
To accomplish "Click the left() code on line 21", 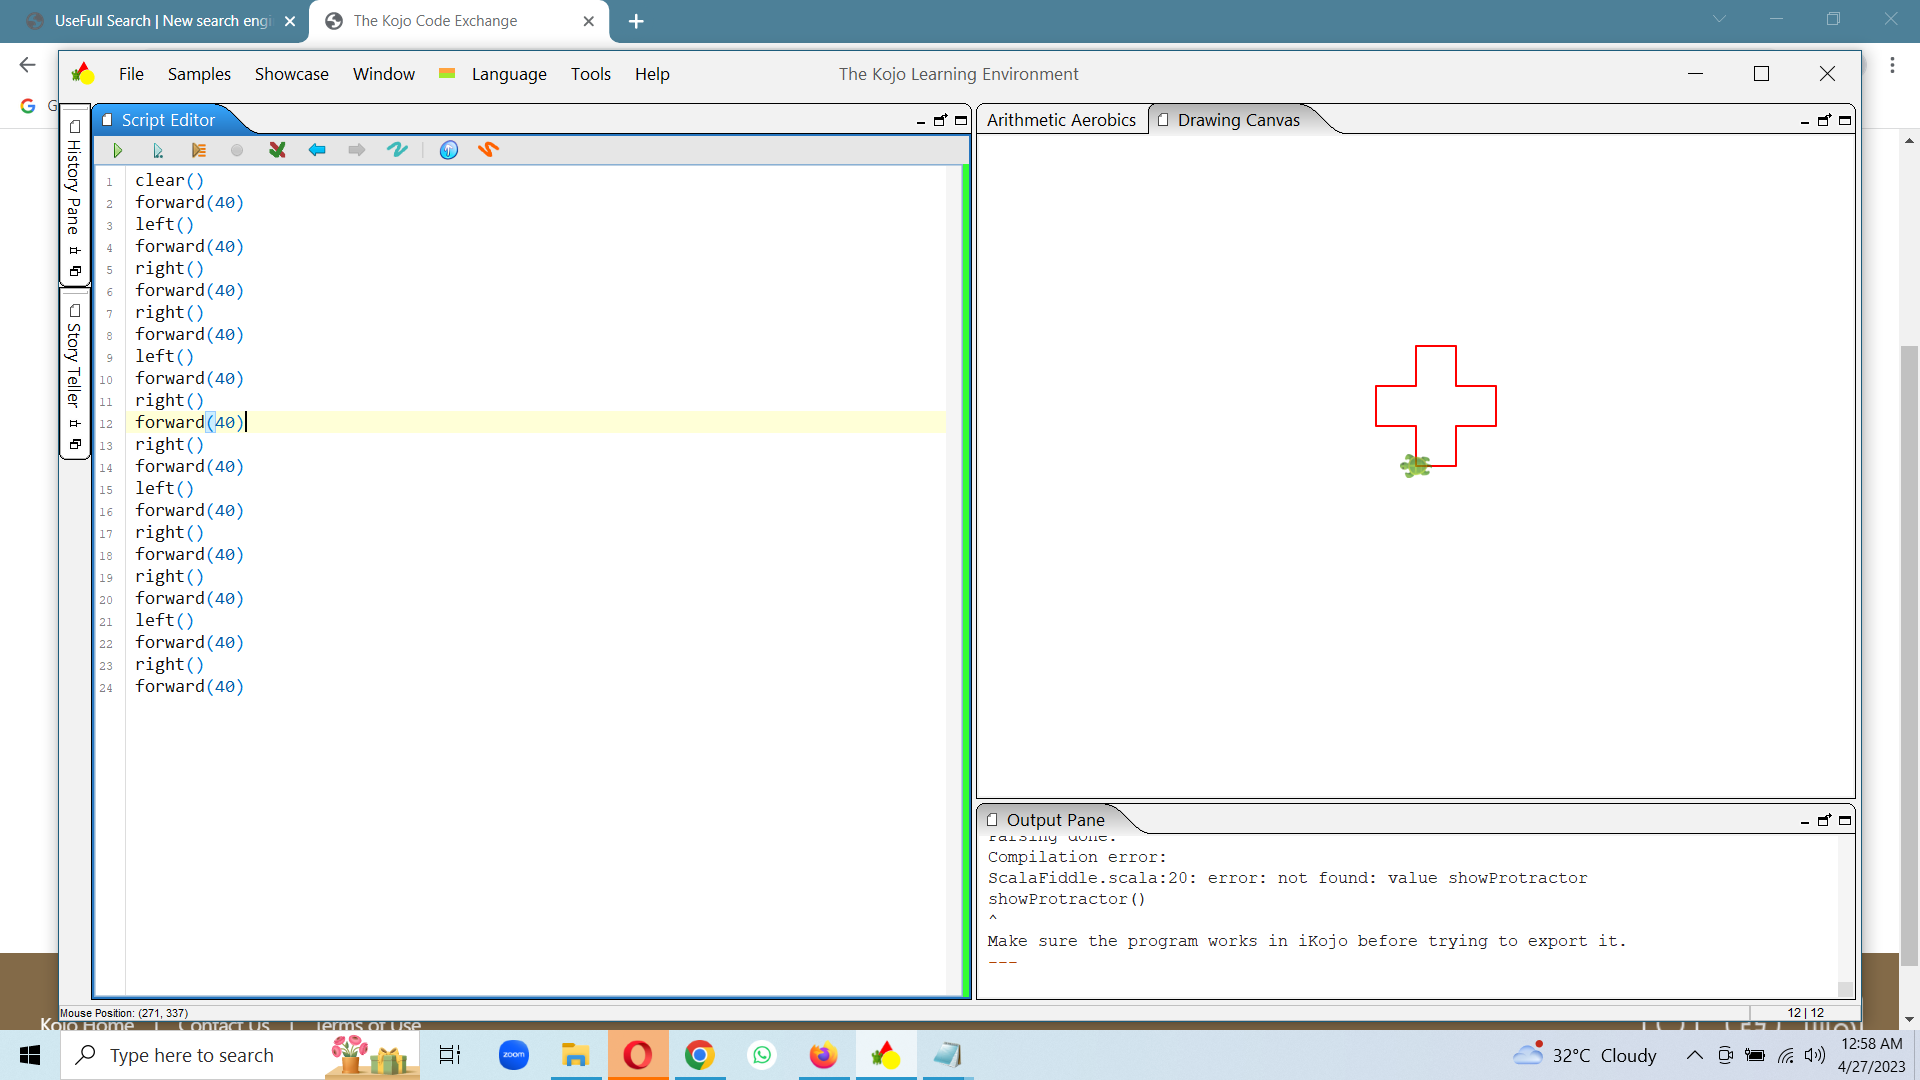I will (164, 620).
